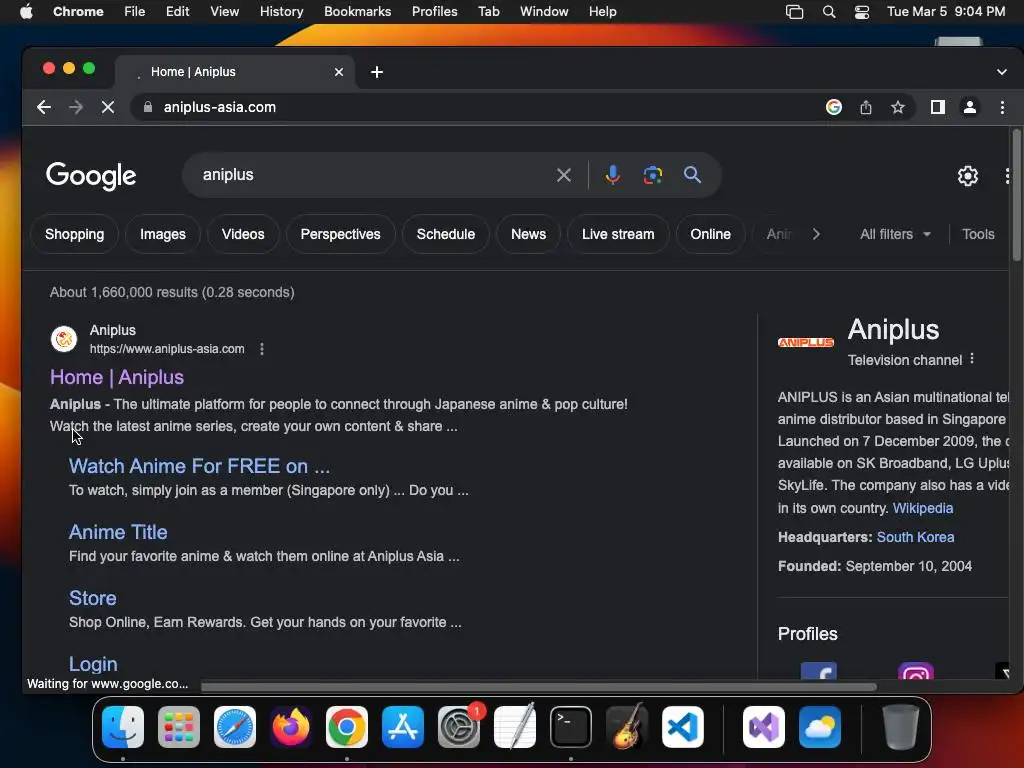The image size is (1024, 768).
Task: Filter results by Shopping
Action: (74, 234)
